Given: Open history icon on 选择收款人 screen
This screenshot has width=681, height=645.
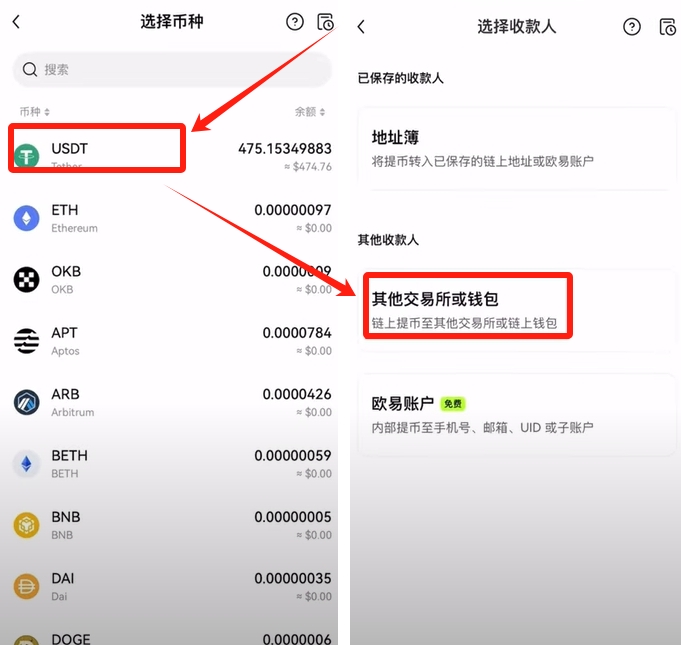Looking at the screenshot, I should point(668,27).
